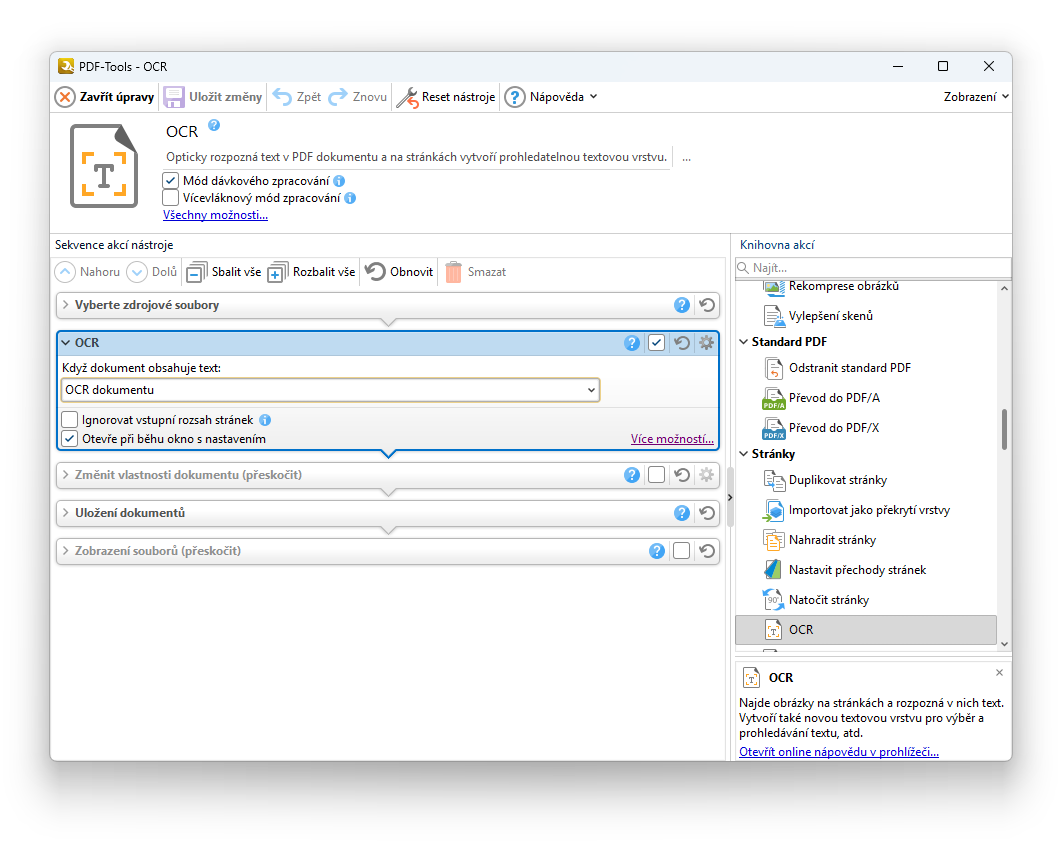
Task: Reset the Vyberte zdrojové soubory step
Action: tap(707, 305)
